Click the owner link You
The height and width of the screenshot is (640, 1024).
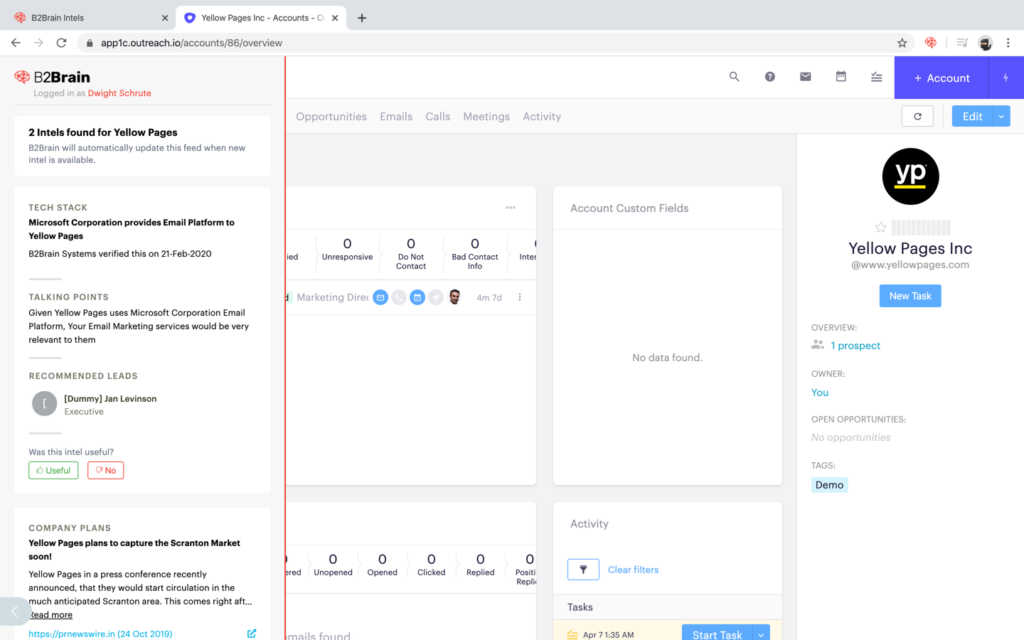click(x=820, y=392)
